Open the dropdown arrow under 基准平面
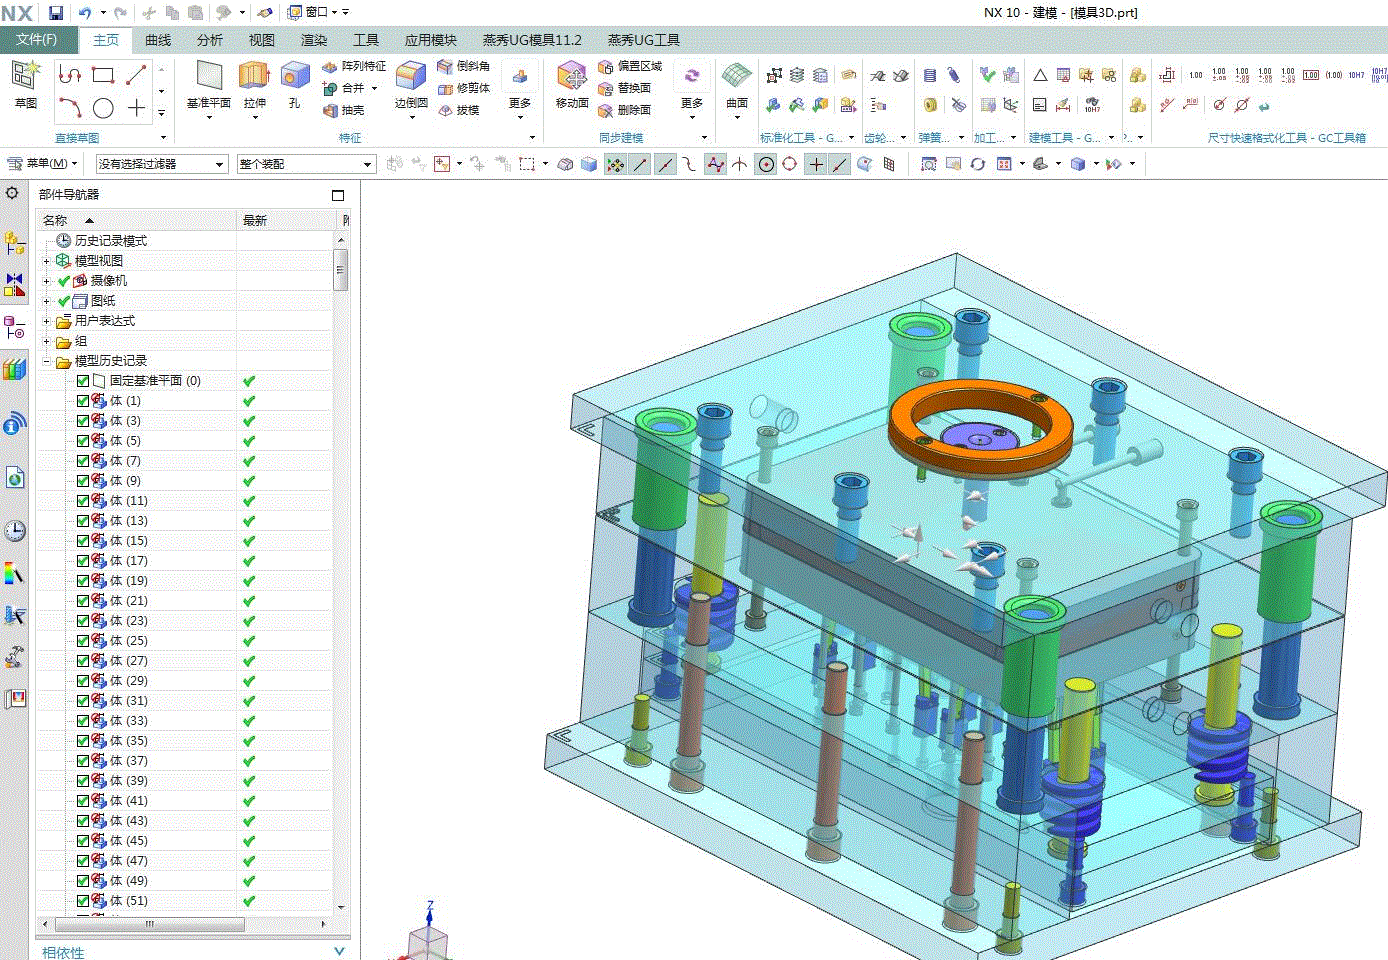Viewport: 1388px width, 960px height. tap(209, 118)
